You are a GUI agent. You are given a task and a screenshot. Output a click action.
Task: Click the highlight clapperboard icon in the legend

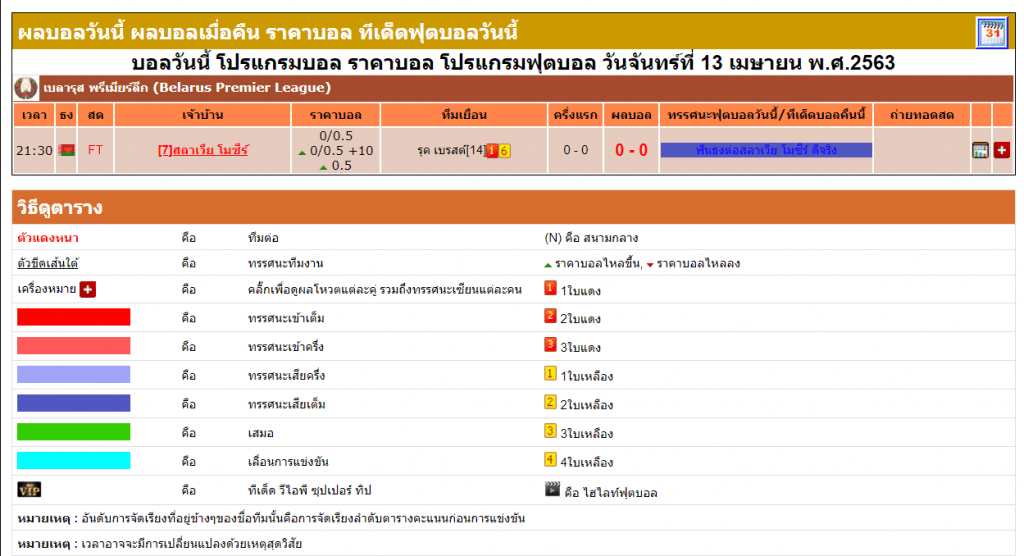click(x=552, y=489)
